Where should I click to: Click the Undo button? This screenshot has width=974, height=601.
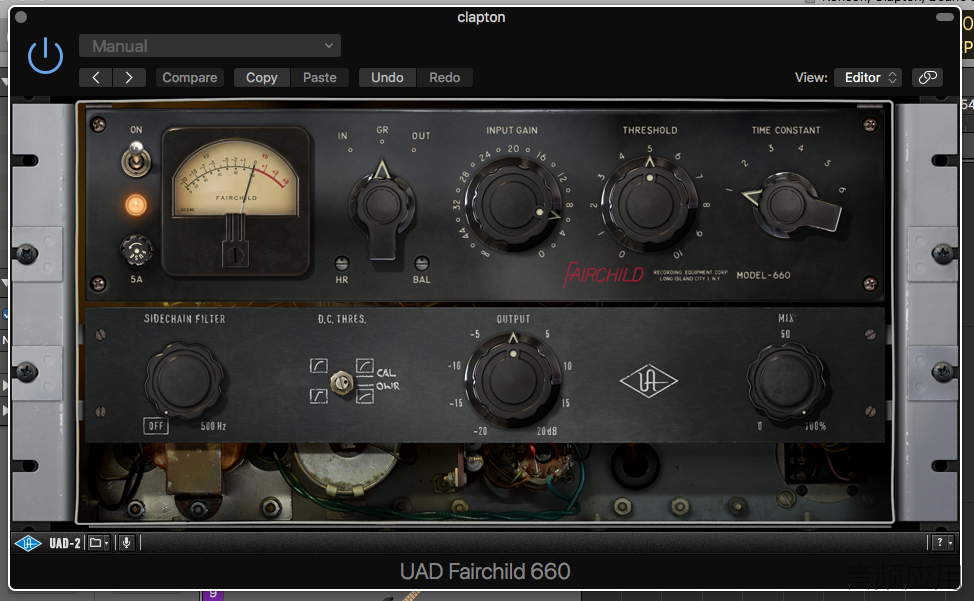point(387,78)
